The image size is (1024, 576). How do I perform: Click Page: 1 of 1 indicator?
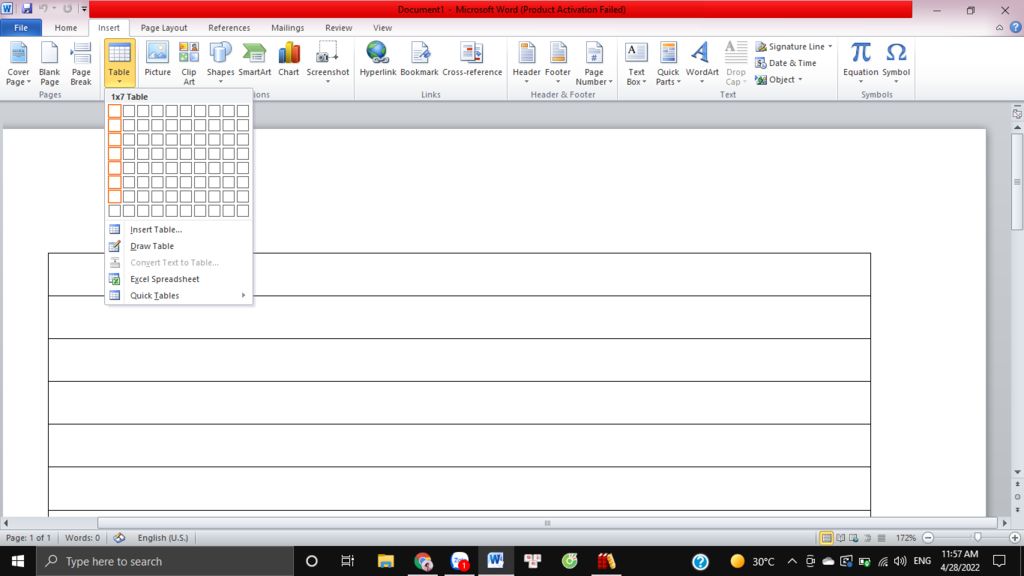[x=28, y=538]
